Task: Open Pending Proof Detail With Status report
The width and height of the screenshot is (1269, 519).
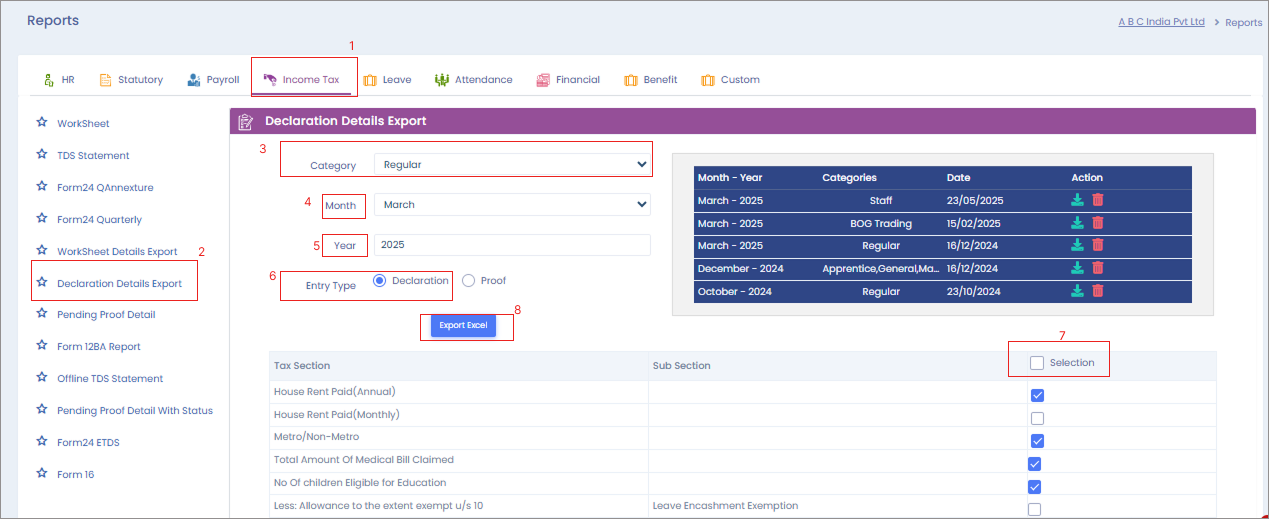Action: pos(134,410)
